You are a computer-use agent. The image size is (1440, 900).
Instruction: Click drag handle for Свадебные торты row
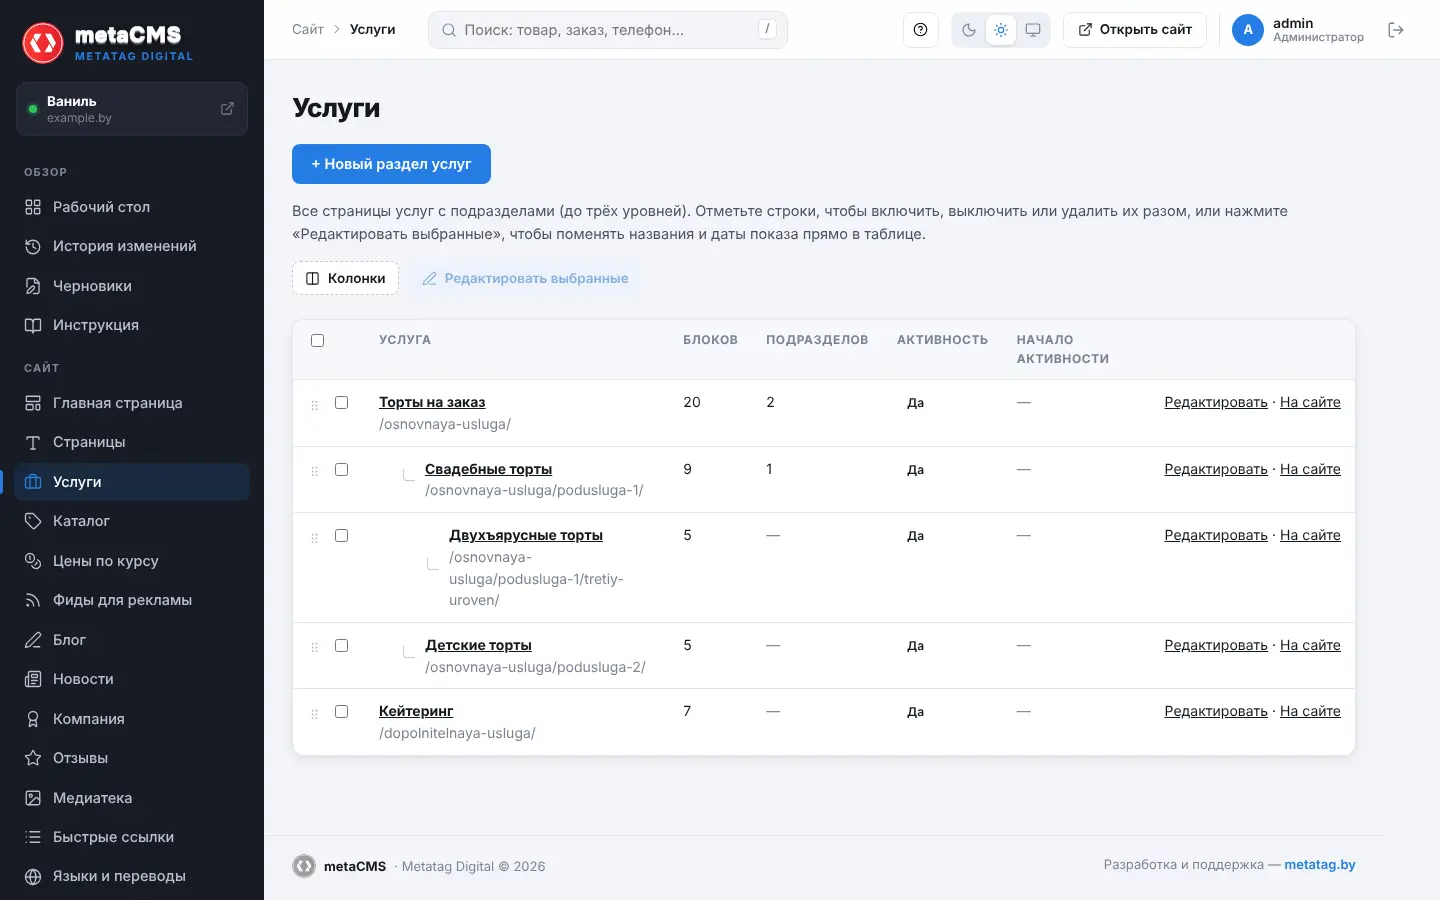click(x=314, y=471)
